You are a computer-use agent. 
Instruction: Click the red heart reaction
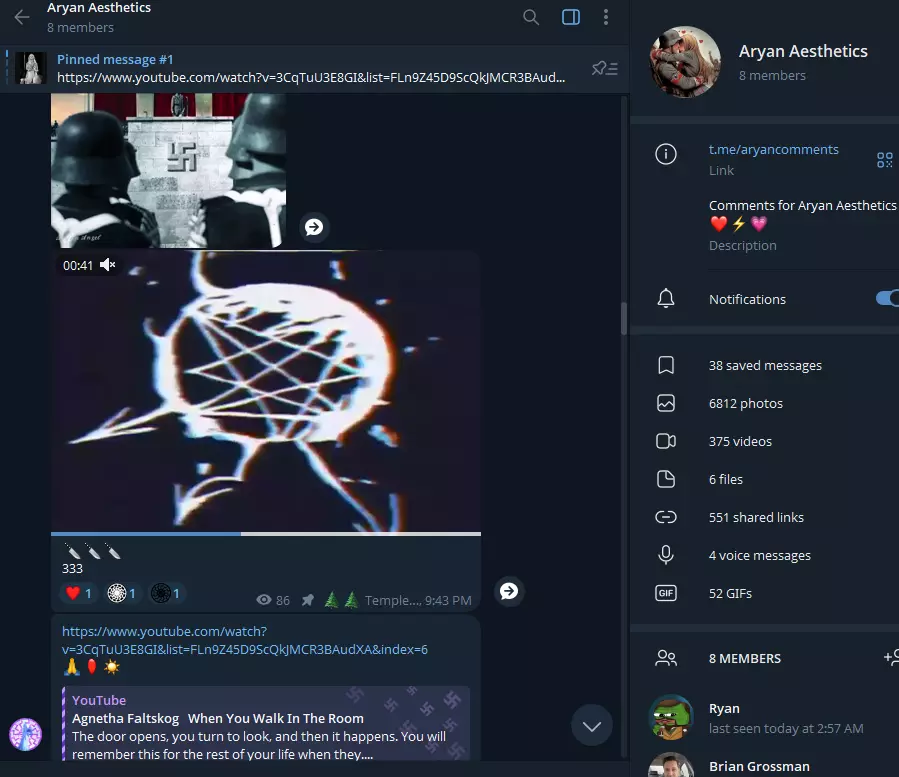pos(78,593)
